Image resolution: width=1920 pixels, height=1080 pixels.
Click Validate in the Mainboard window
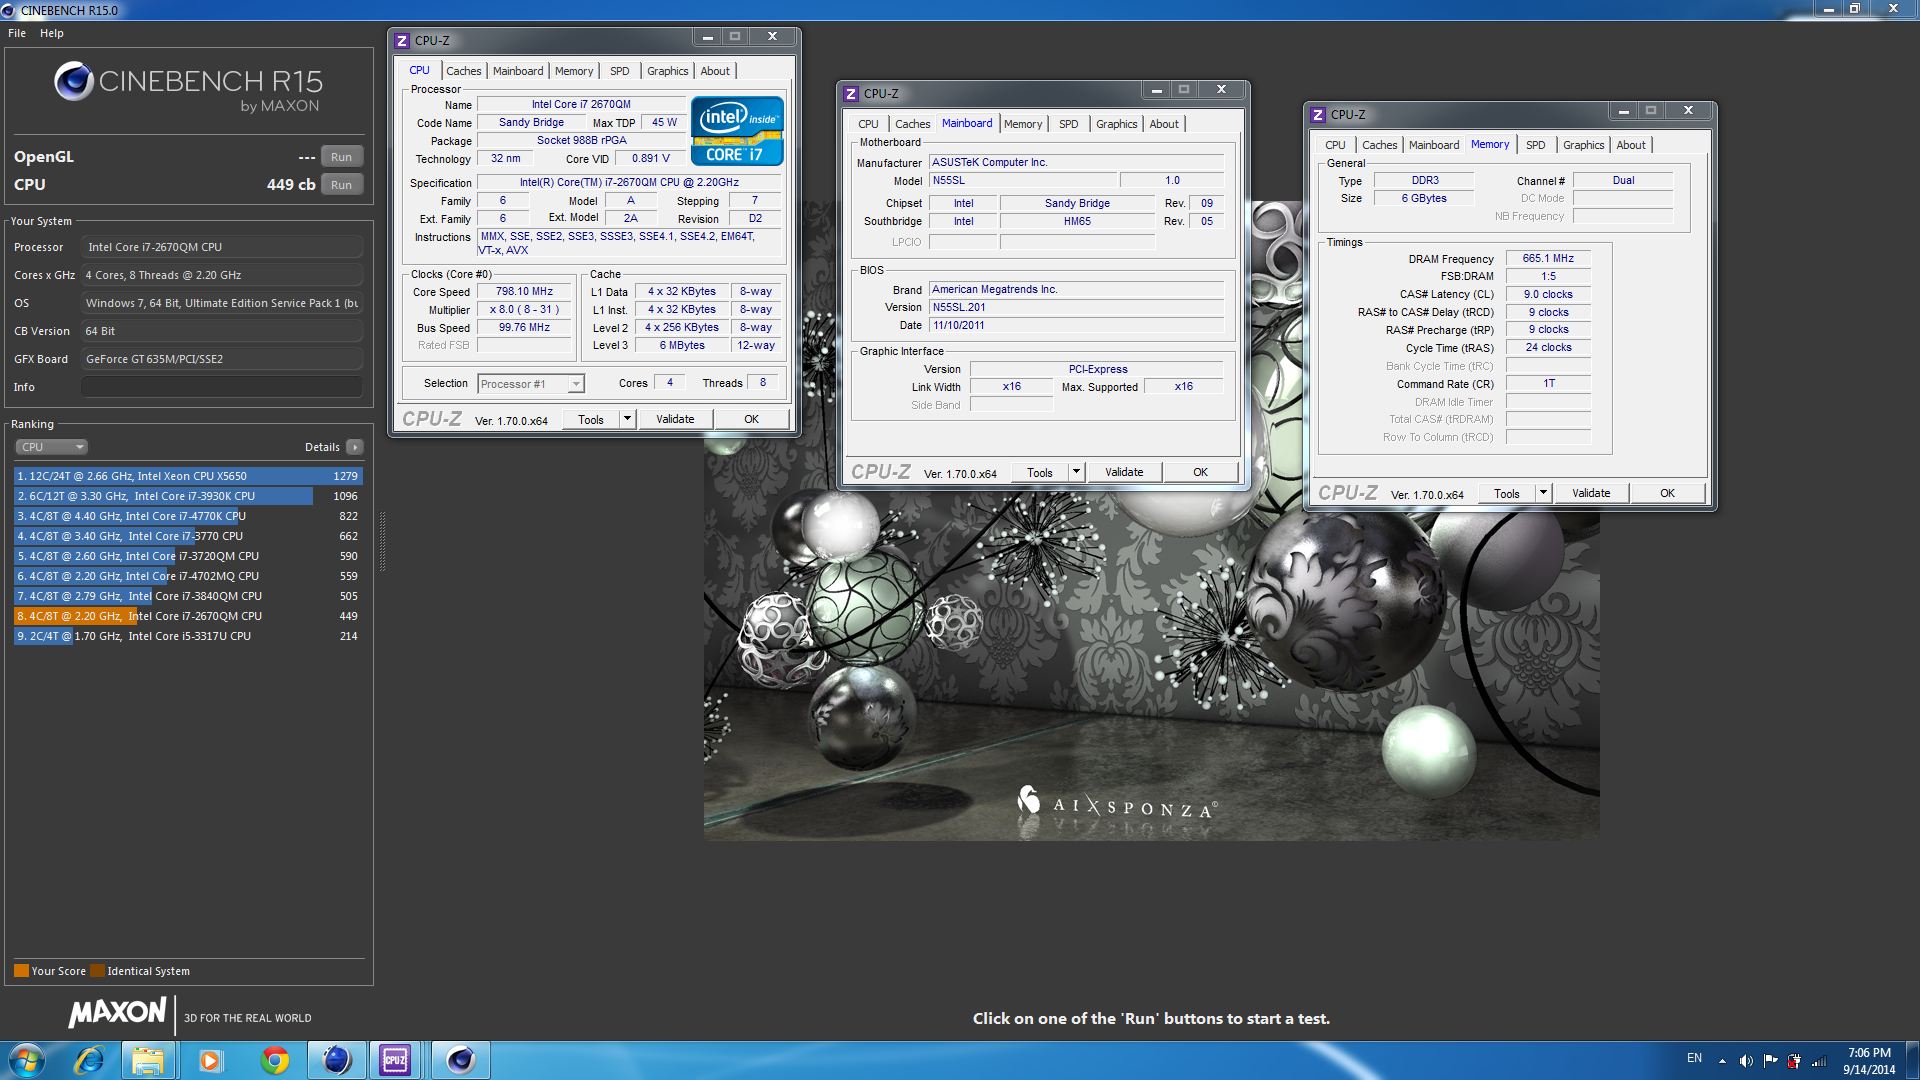1124,473
